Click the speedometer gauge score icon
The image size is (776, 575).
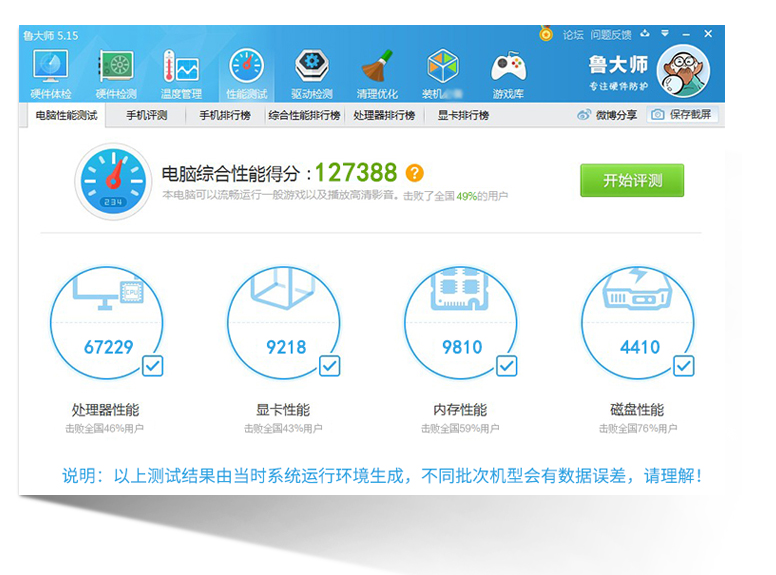[113, 182]
